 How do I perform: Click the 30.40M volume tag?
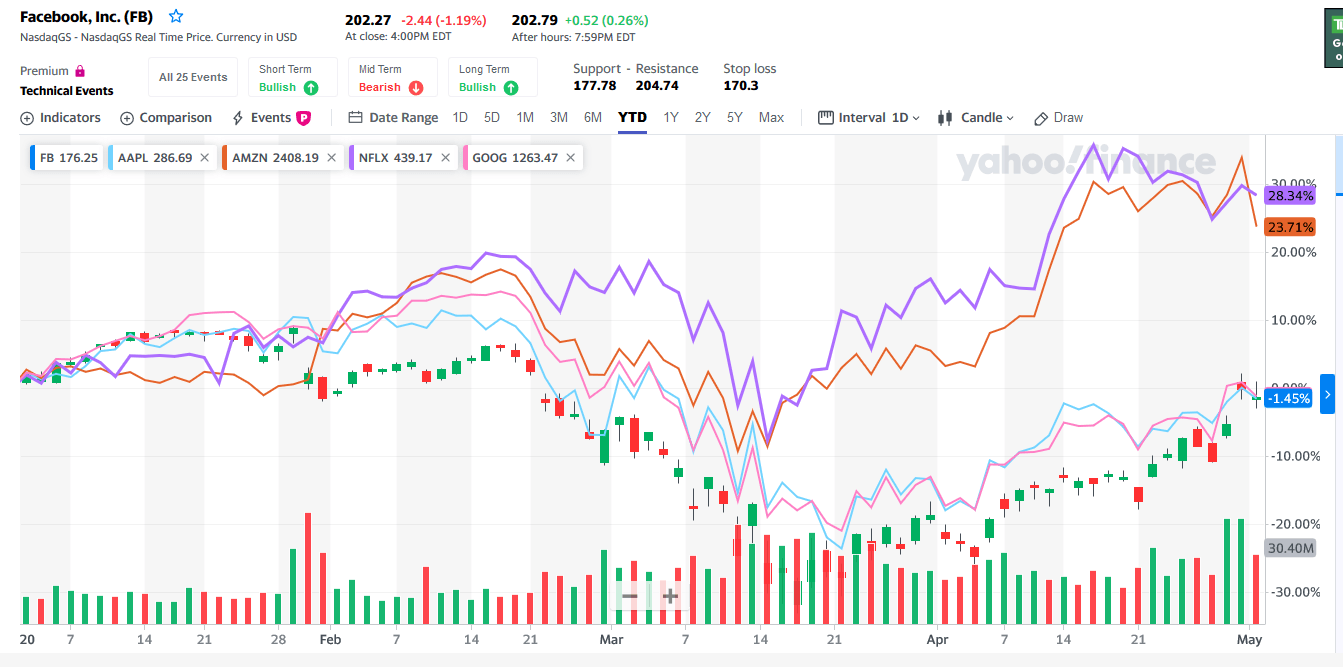pyautogui.click(x=1291, y=548)
